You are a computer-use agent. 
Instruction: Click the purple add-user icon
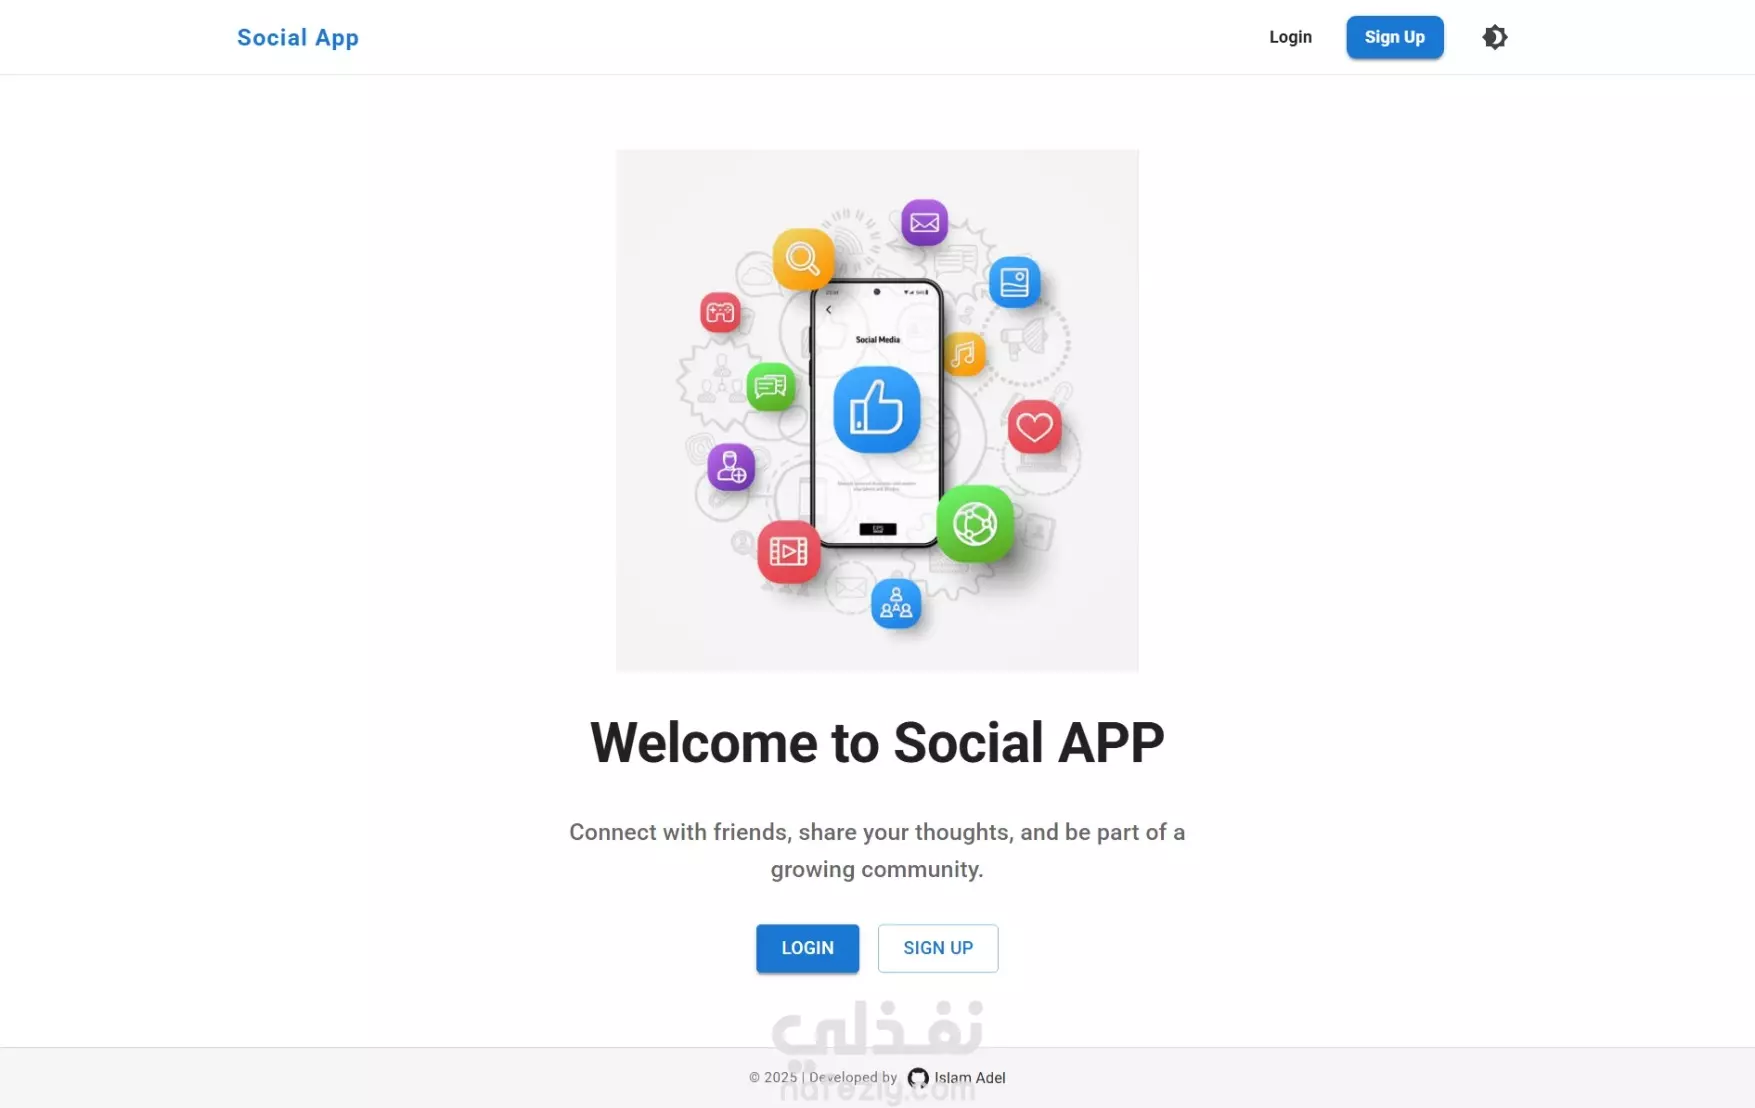[x=731, y=467]
